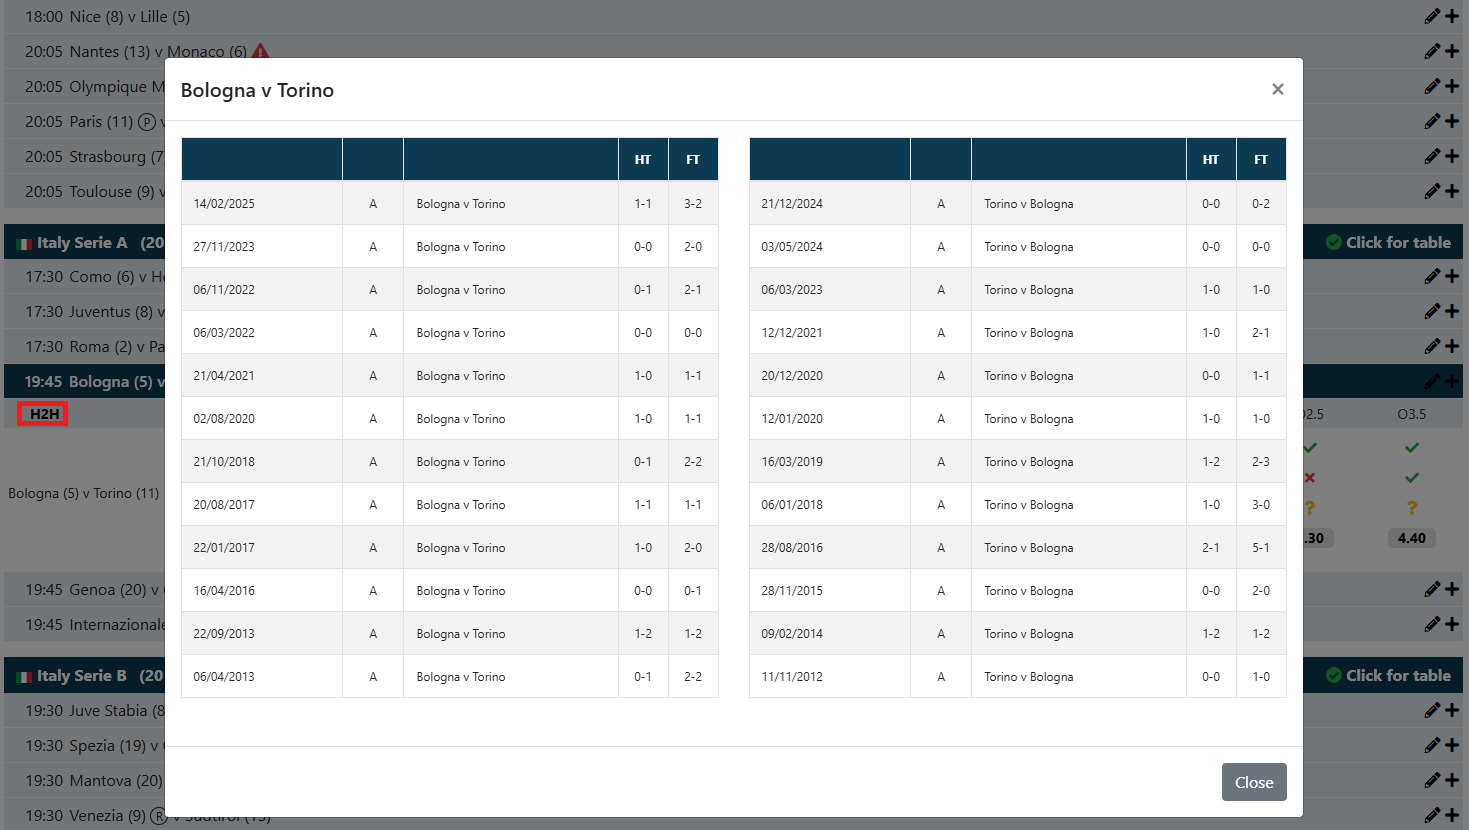Screen dimensions: 1469x830
Task: Select the 21/12/2024 Torino v Bologna row
Action: click(1017, 204)
